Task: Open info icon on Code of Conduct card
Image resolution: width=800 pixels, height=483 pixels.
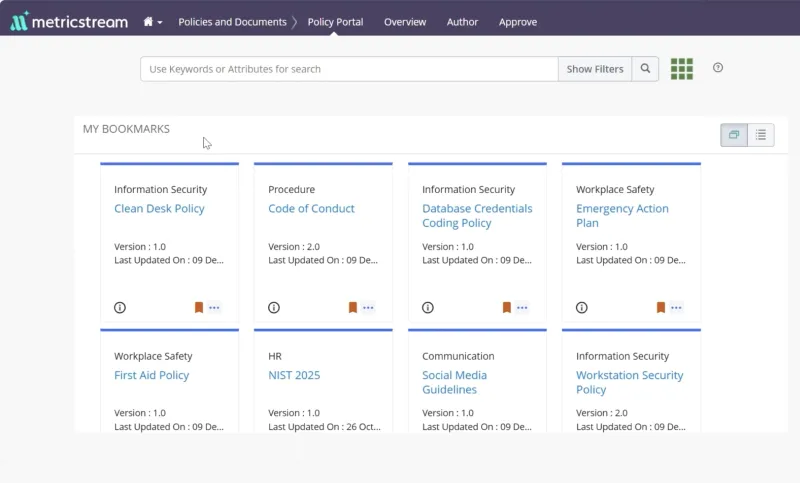Action: (x=274, y=308)
